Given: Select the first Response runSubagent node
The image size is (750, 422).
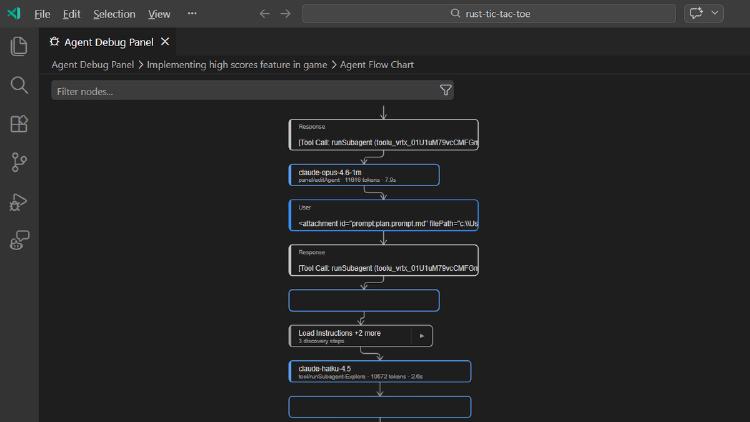Looking at the screenshot, I should (384, 134).
